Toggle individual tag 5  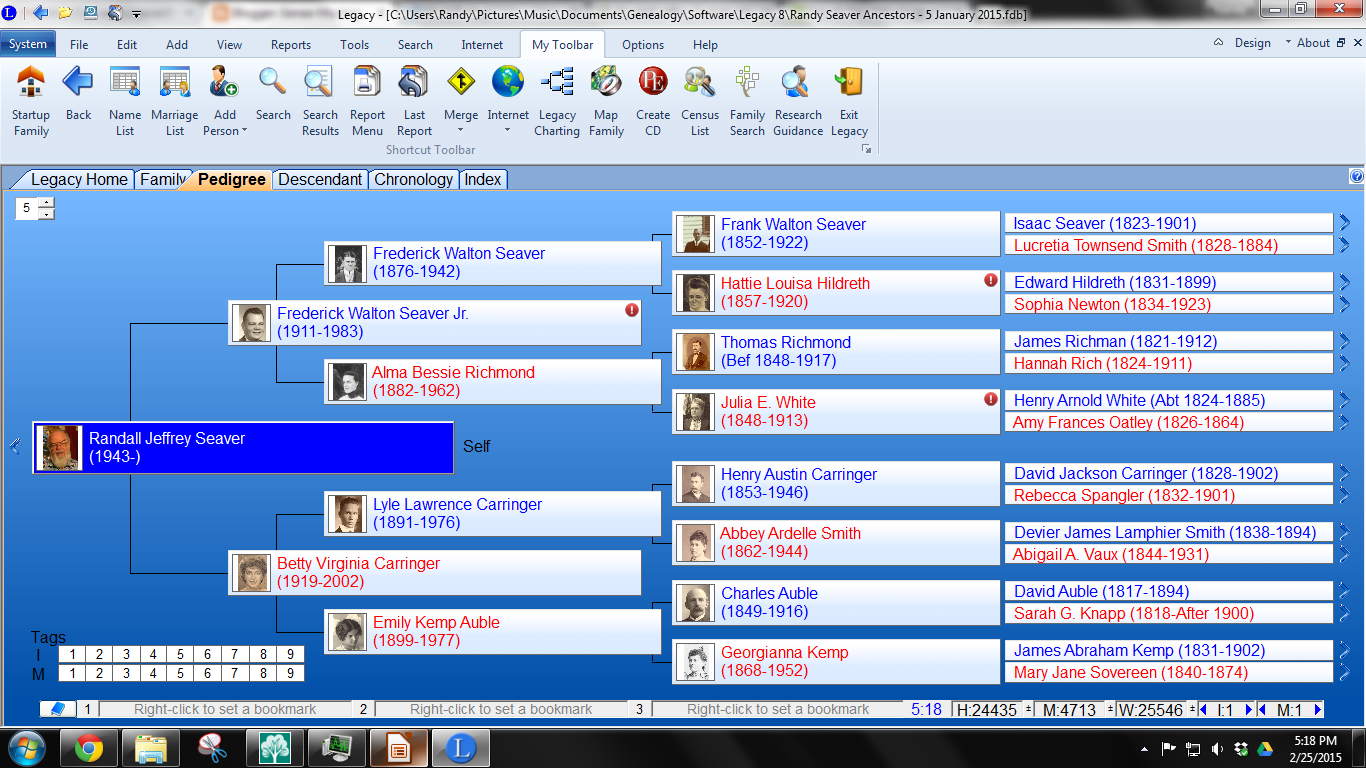(181, 655)
